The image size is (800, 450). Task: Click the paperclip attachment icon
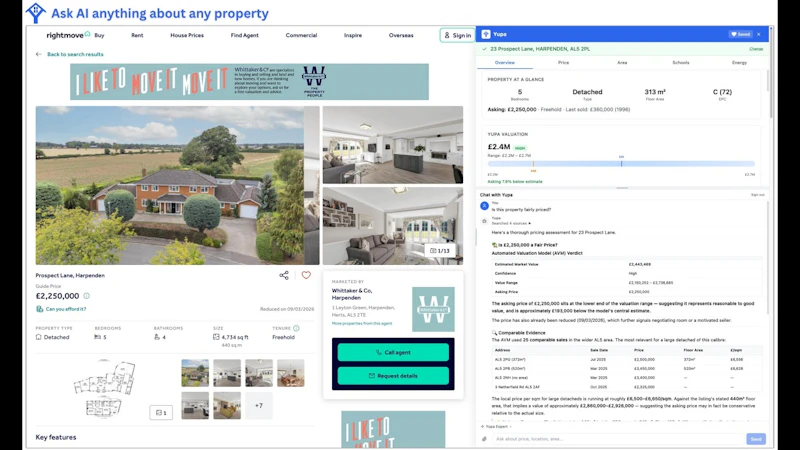coord(484,439)
